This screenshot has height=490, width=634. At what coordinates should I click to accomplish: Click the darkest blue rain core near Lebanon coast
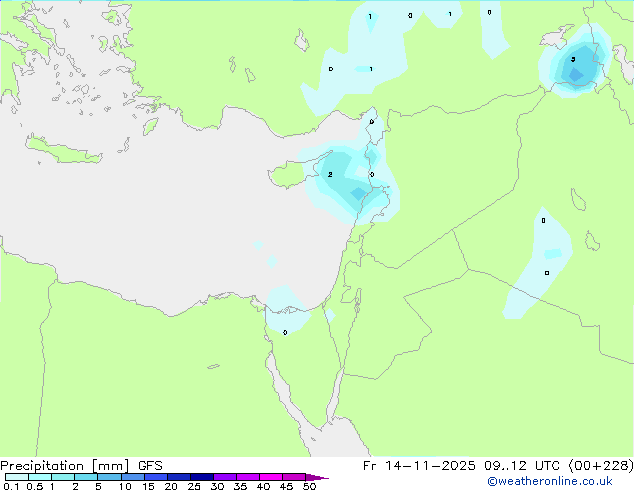(x=358, y=194)
